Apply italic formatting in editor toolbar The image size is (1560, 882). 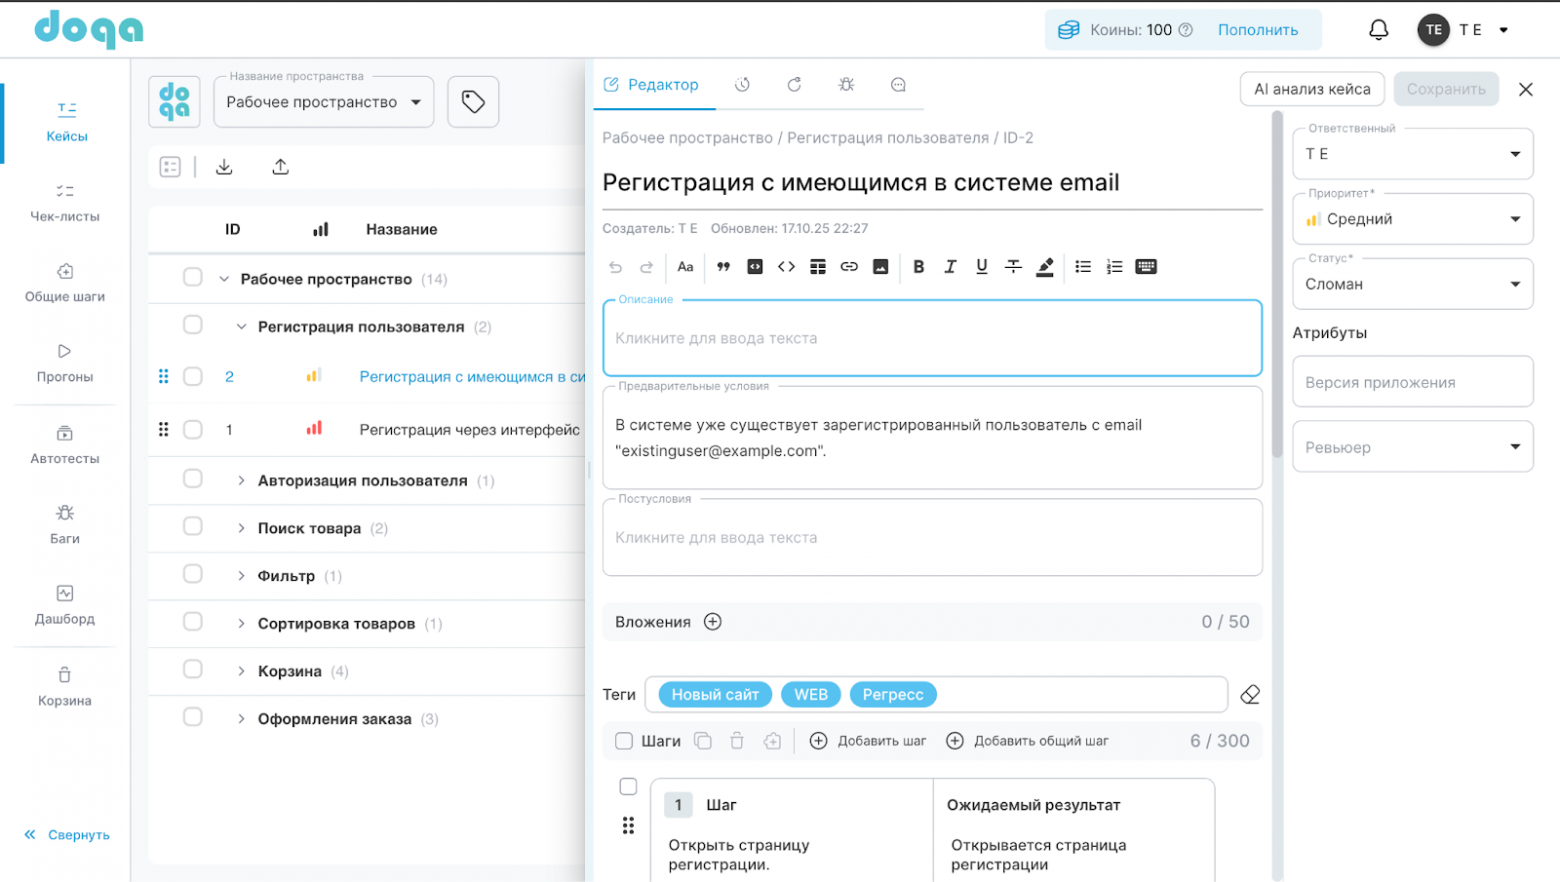(x=950, y=267)
